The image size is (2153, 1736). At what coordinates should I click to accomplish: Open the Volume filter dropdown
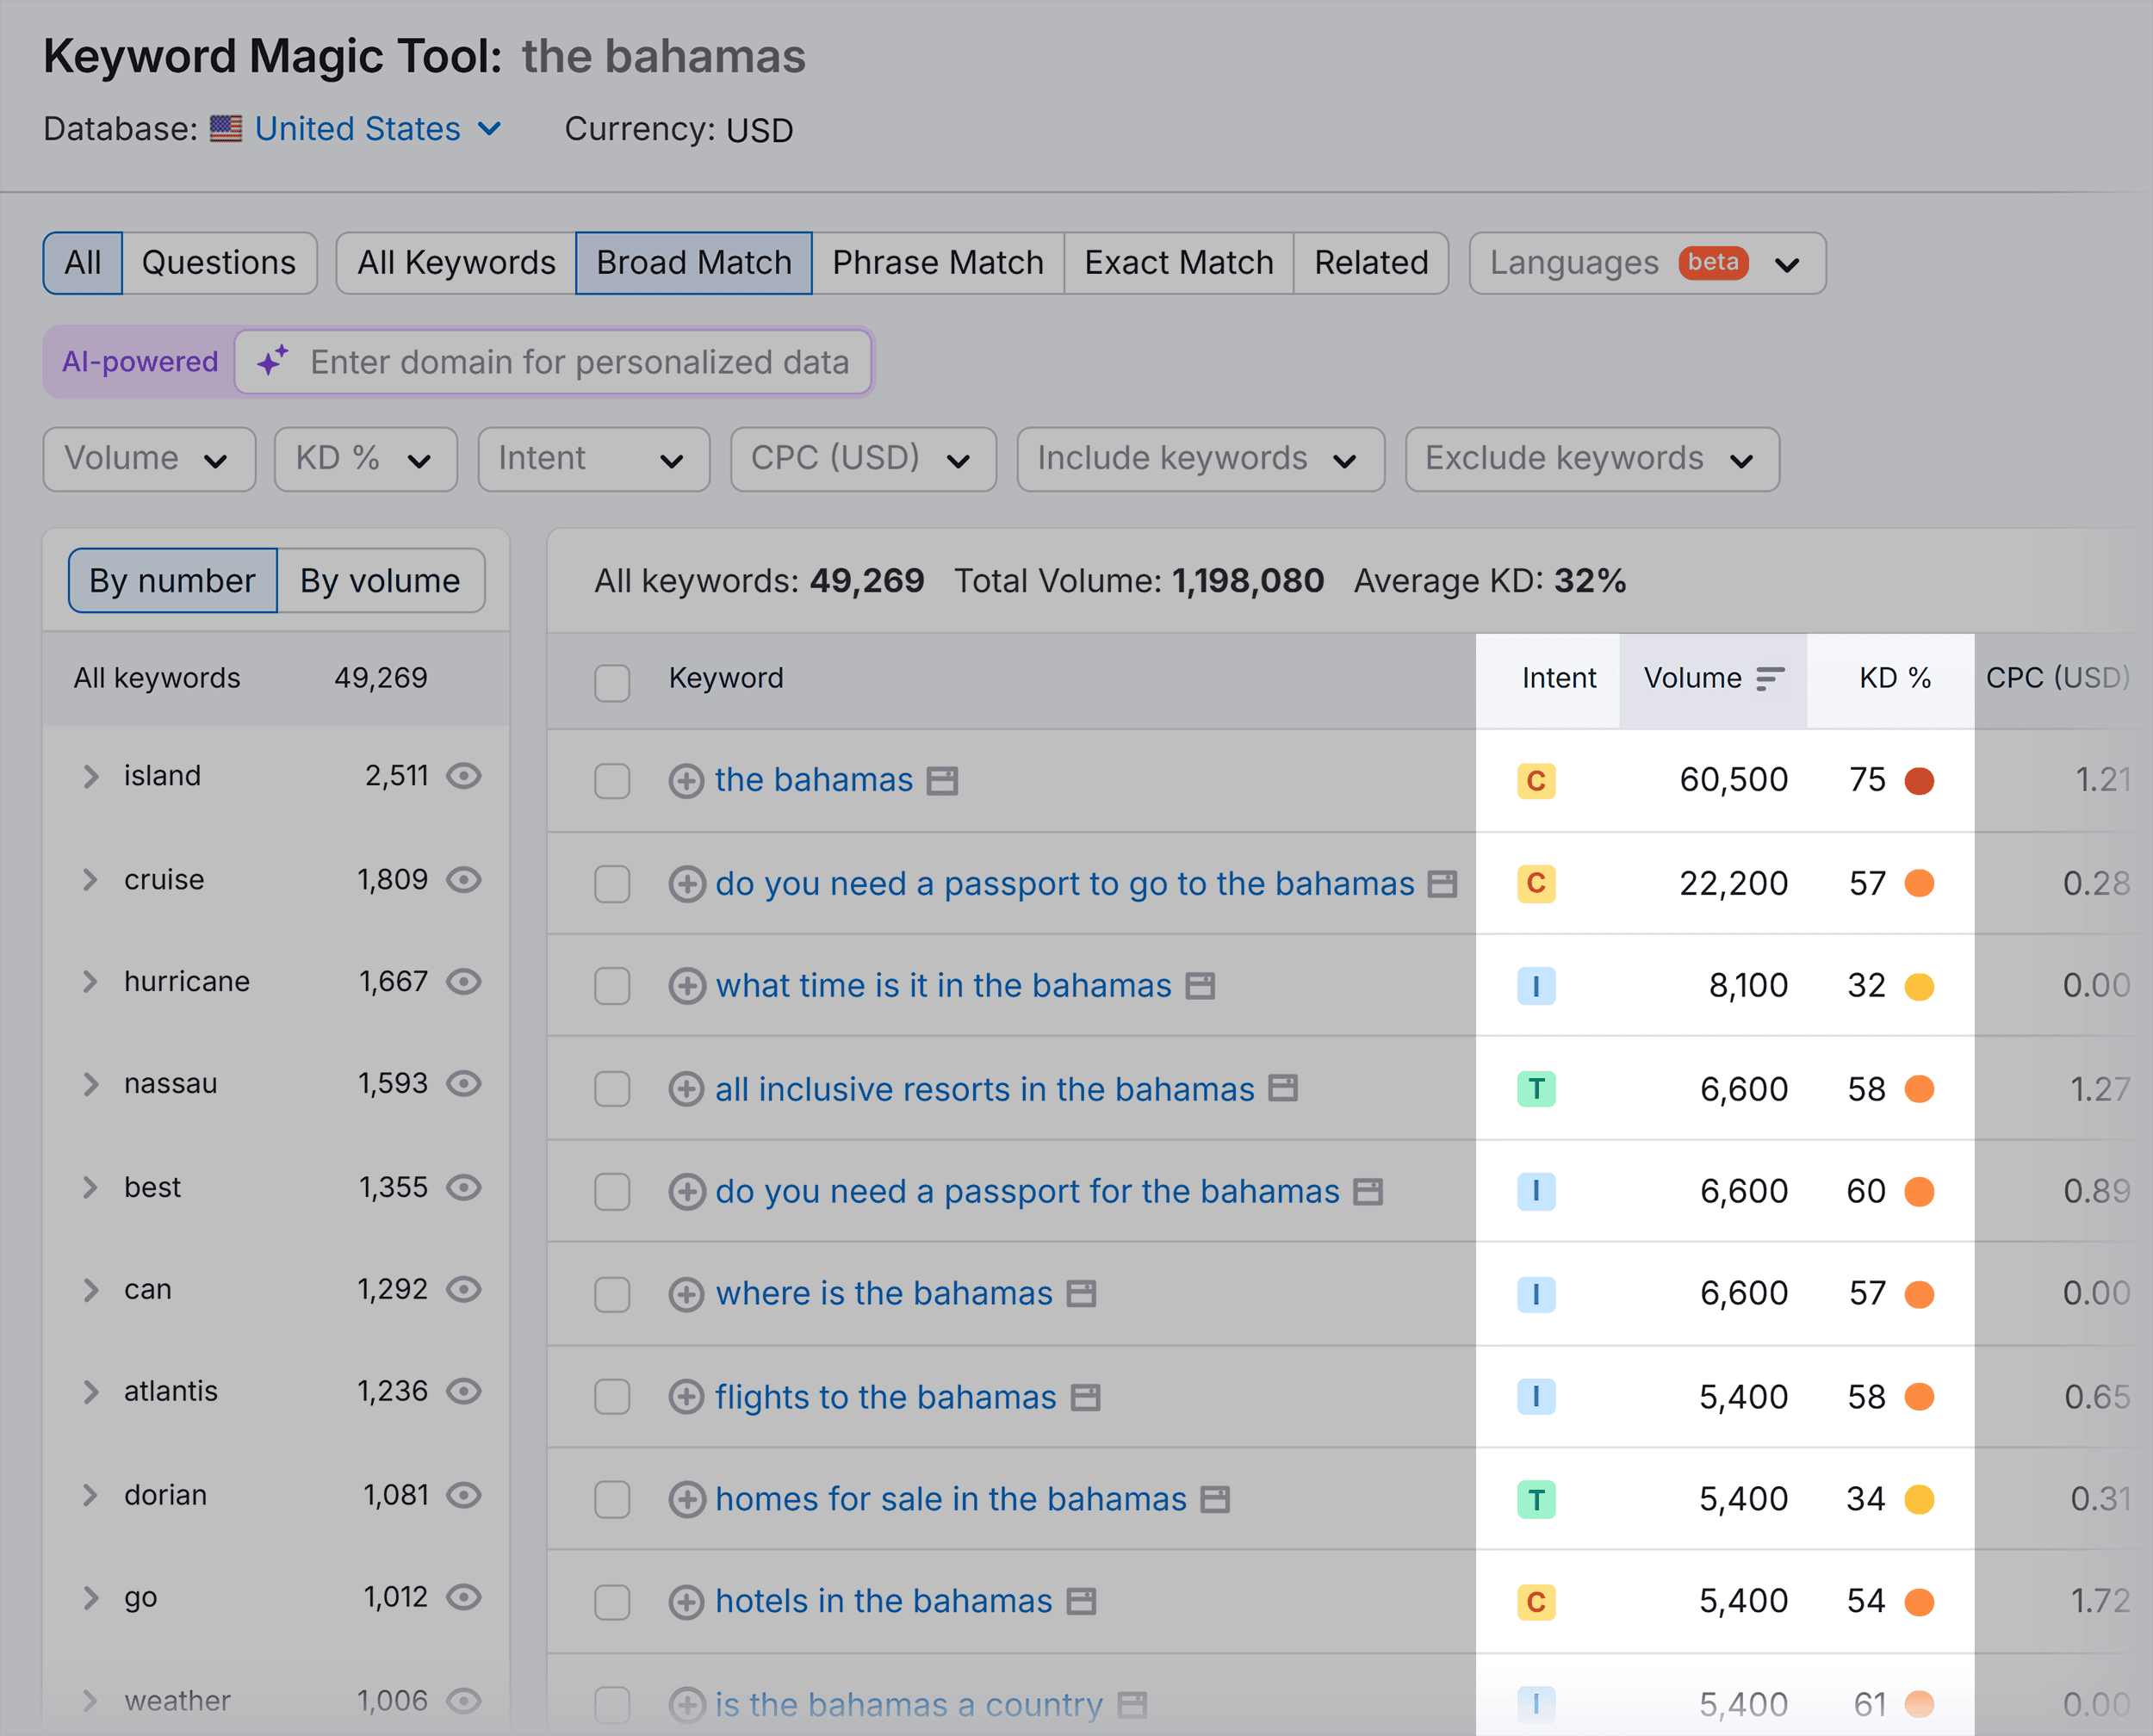tap(146, 461)
